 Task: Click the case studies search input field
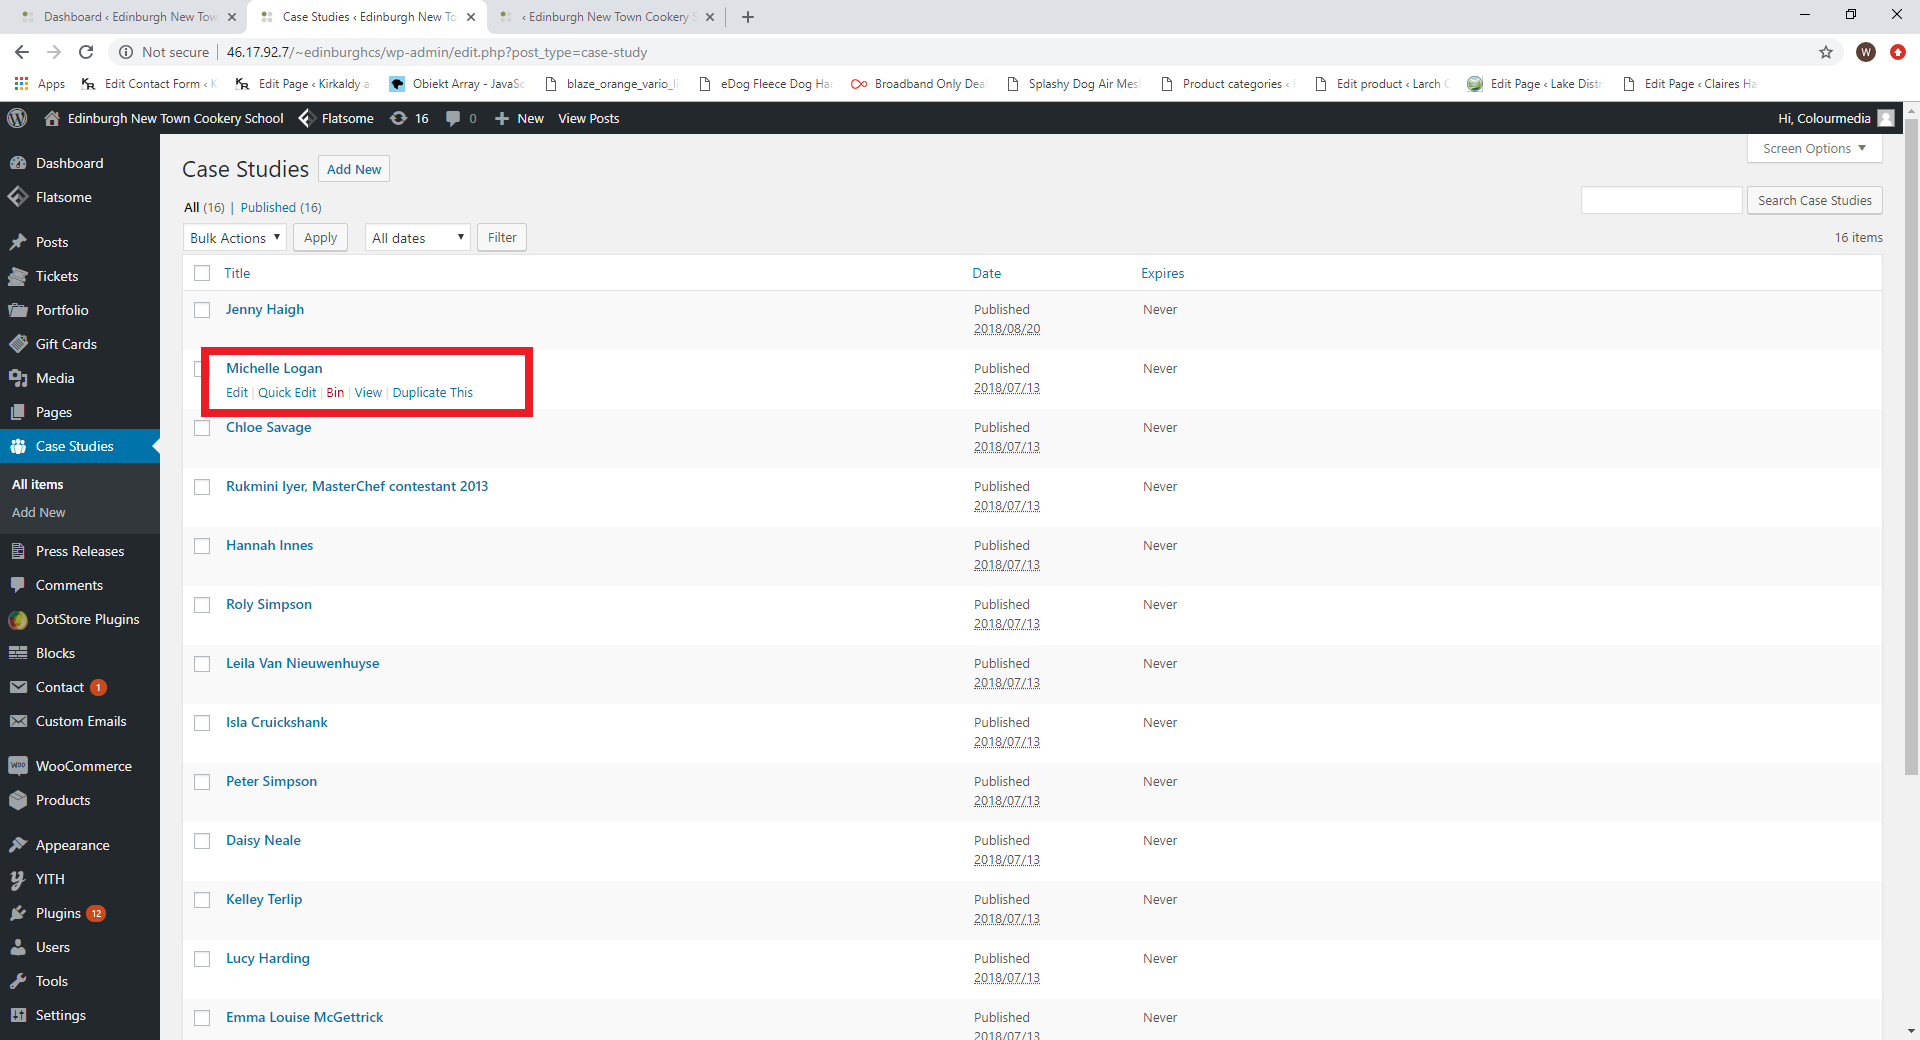[x=1661, y=200]
